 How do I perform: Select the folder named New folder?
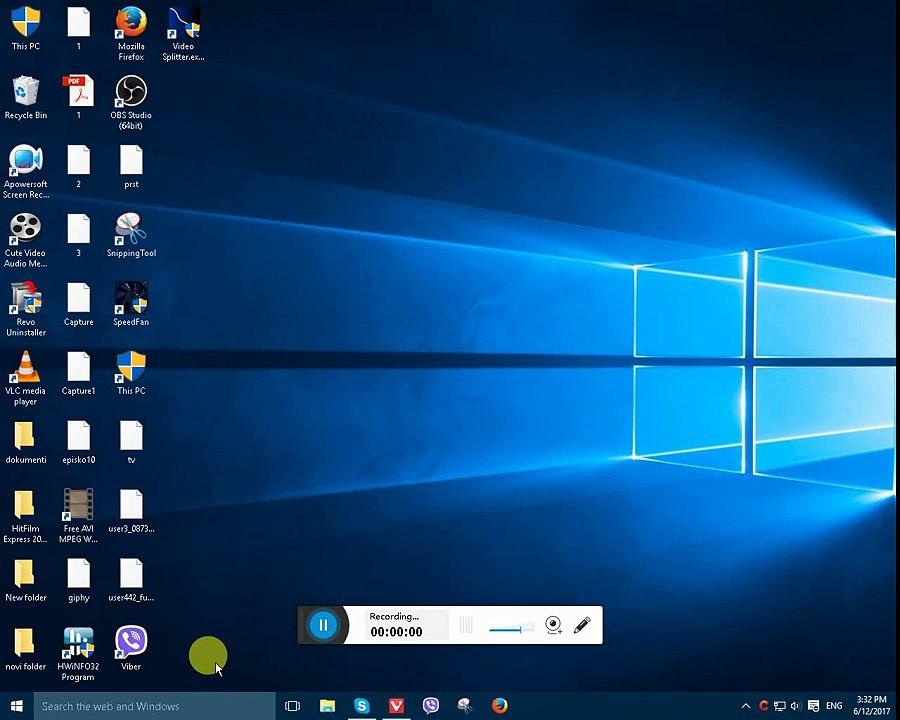click(x=25, y=580)
